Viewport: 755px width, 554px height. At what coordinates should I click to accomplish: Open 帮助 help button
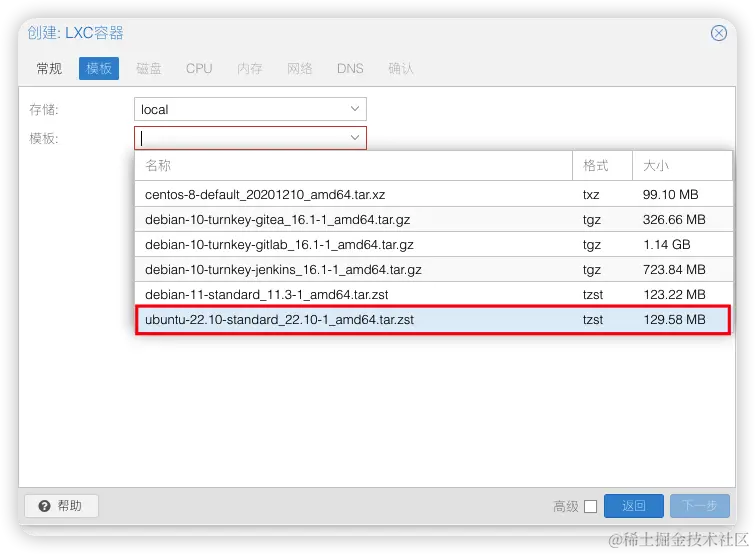[x=61, y=506]
